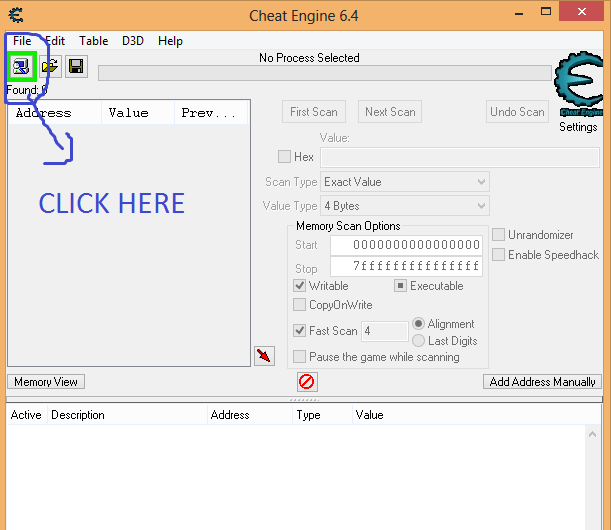Toggle the Fast Scan checkbox
The width and height of the screenshot is (611, 530).
pos(299,331)
